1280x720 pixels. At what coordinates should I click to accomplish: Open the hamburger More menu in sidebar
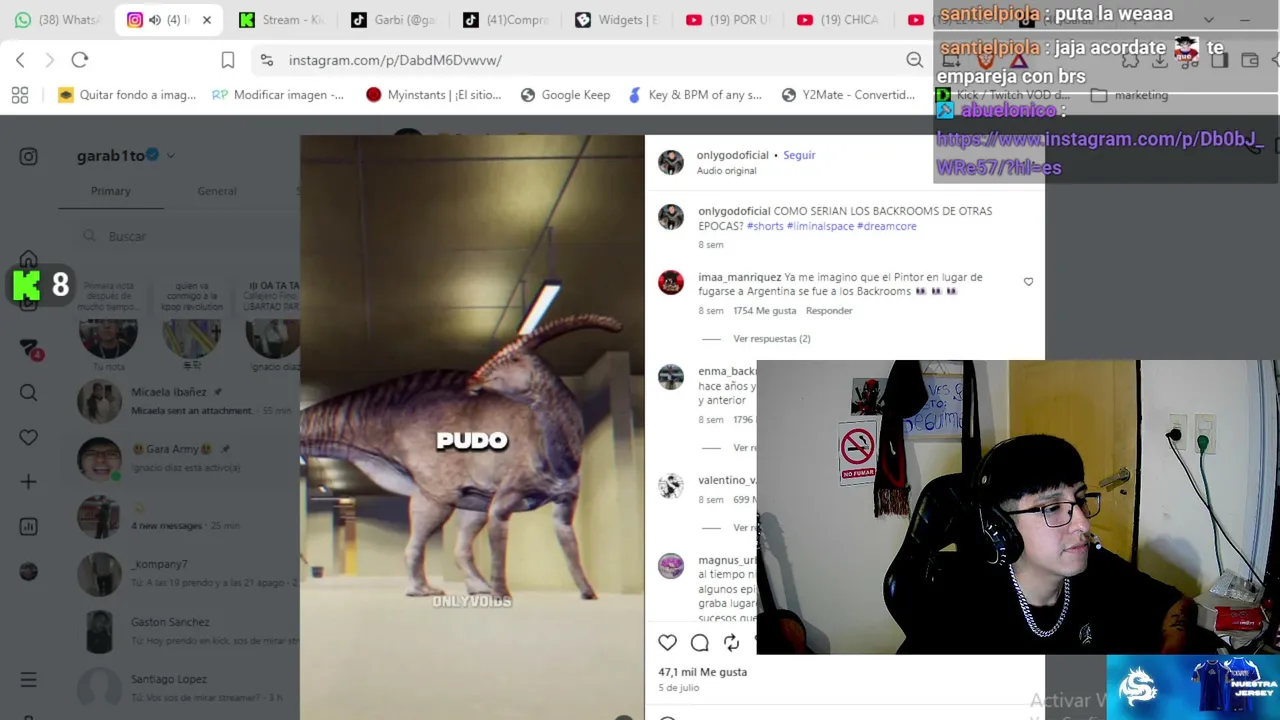click(28, 680)
